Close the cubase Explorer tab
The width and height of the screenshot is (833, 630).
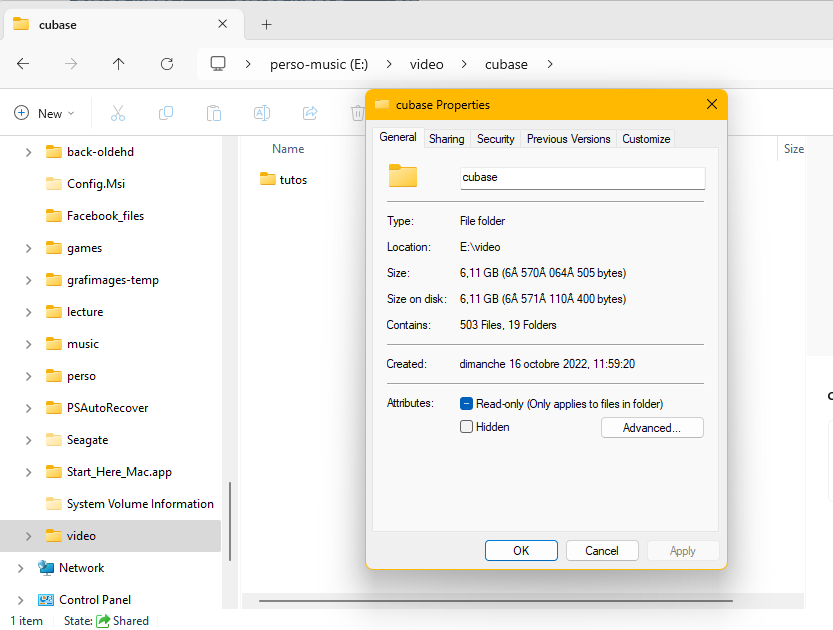point(223,24)
